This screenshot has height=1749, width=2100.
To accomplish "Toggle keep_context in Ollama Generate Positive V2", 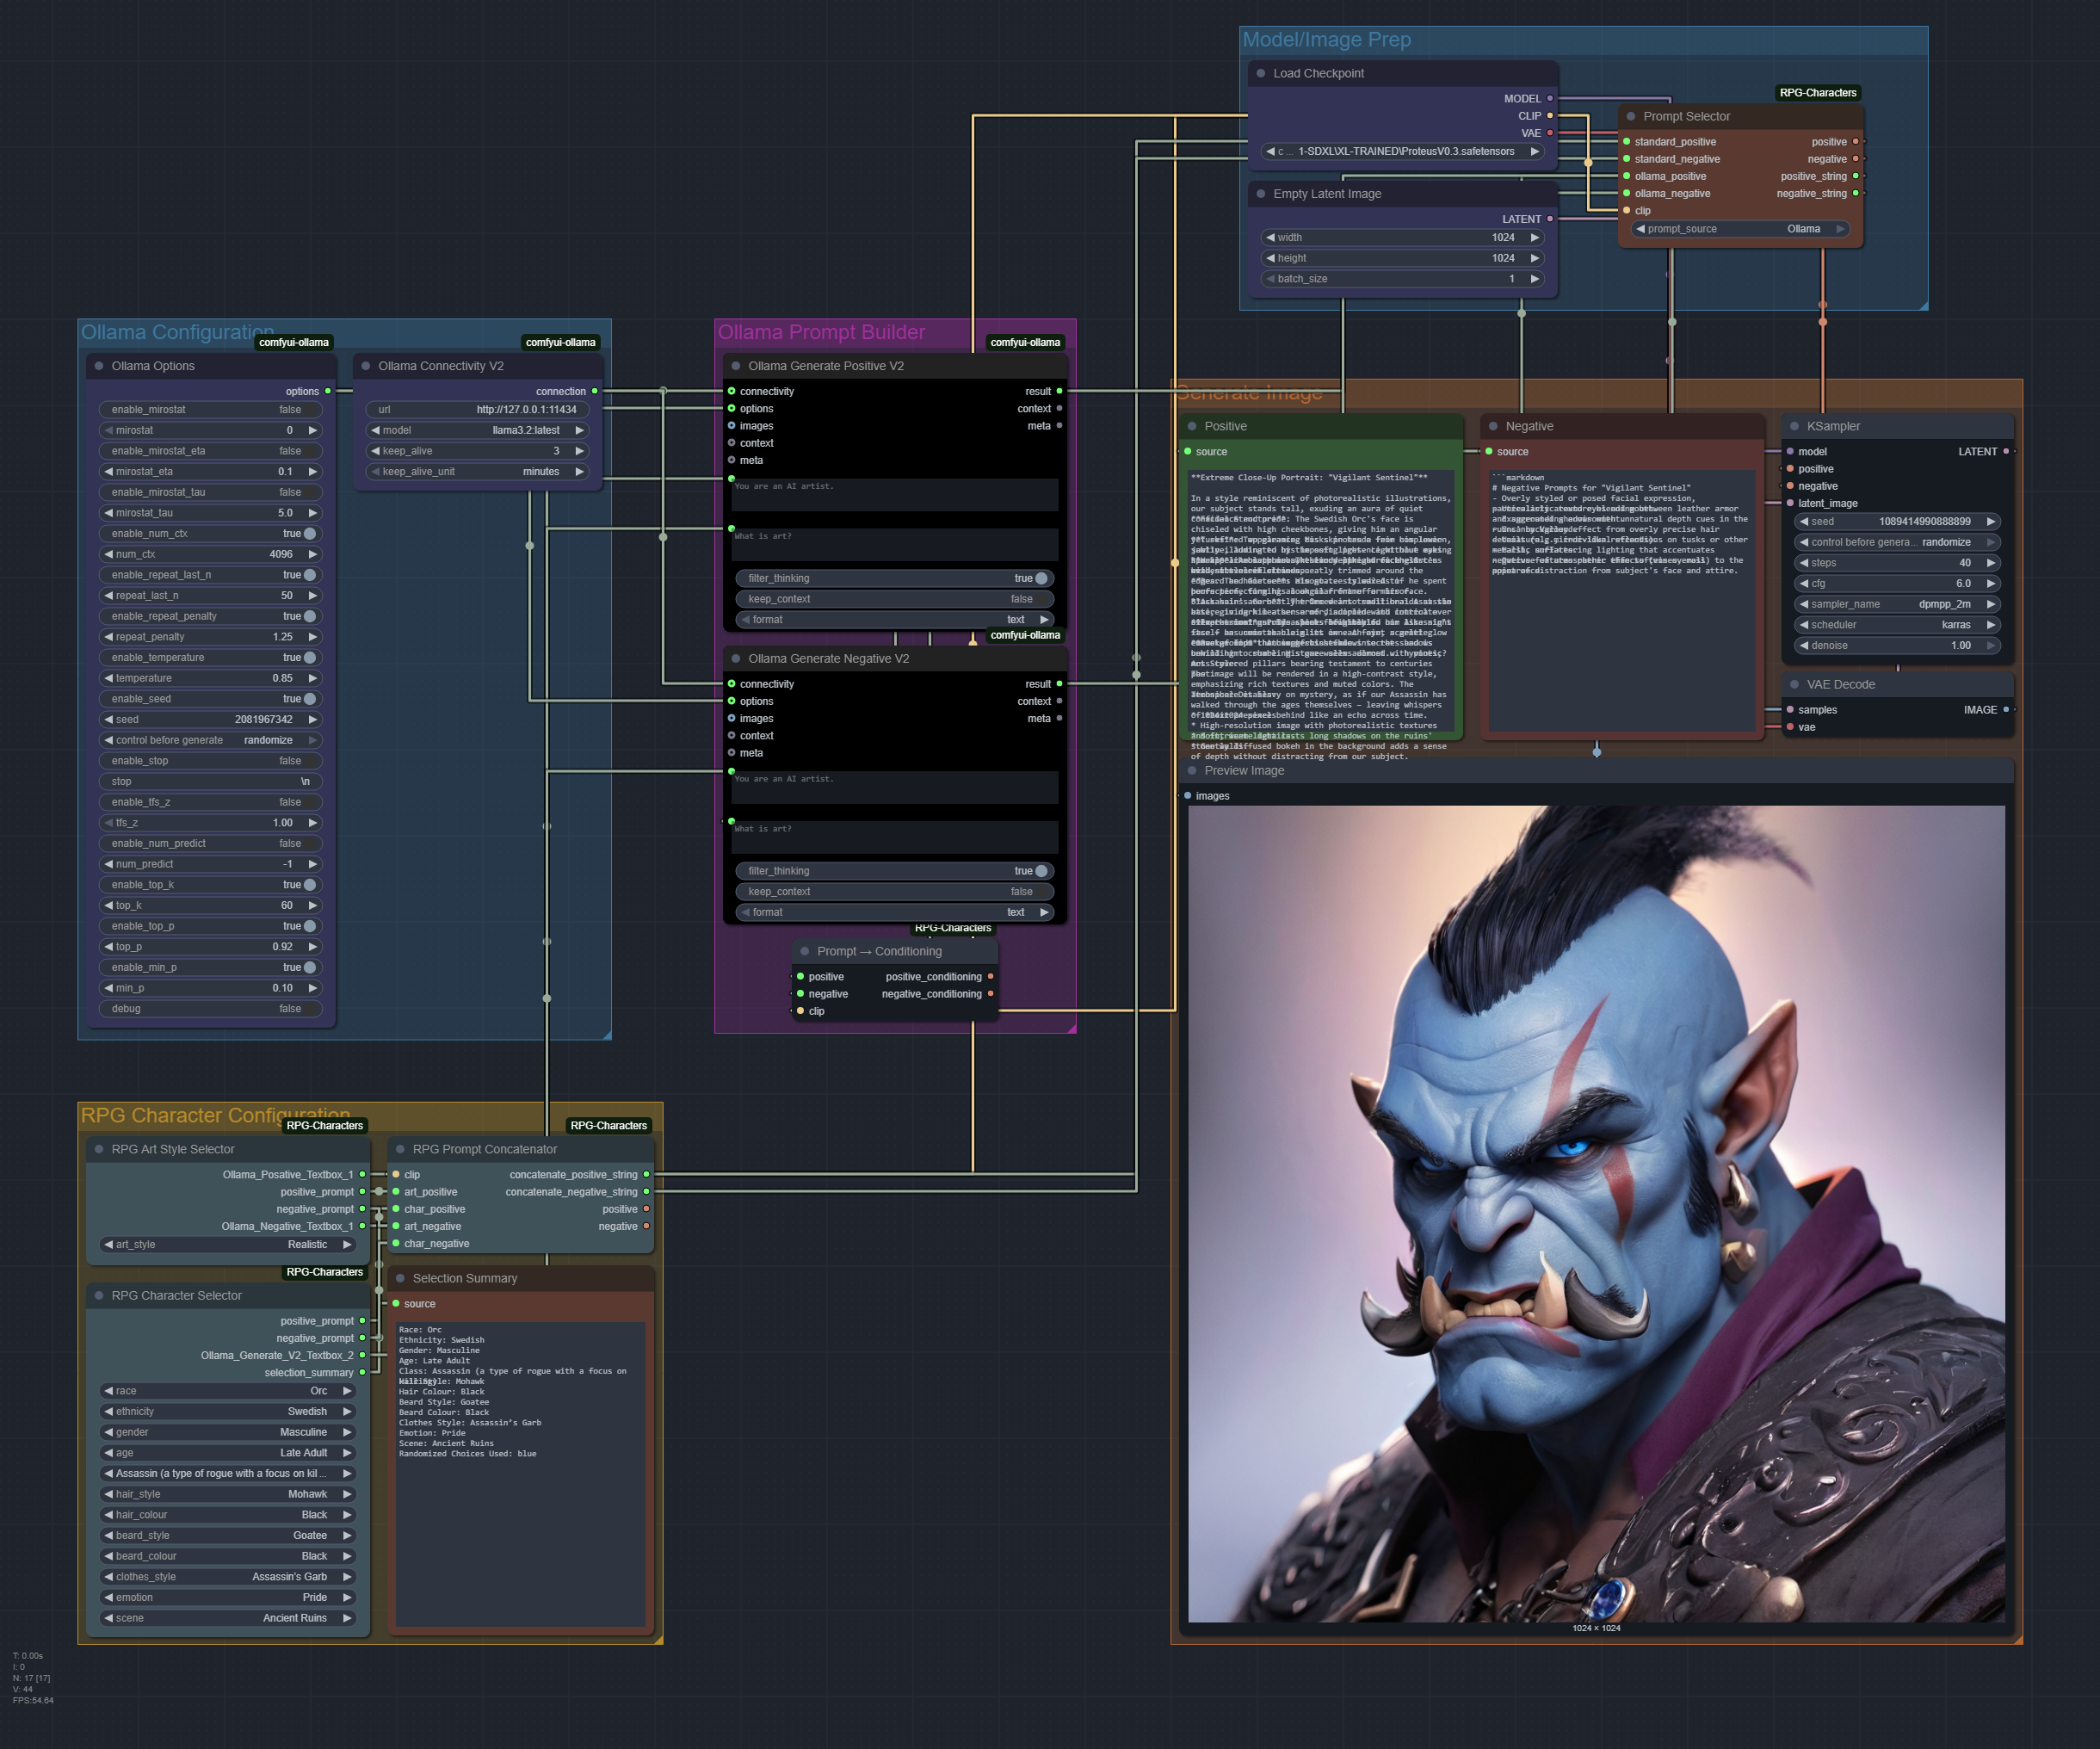I will pyautogui.click(x=895, y=600).
